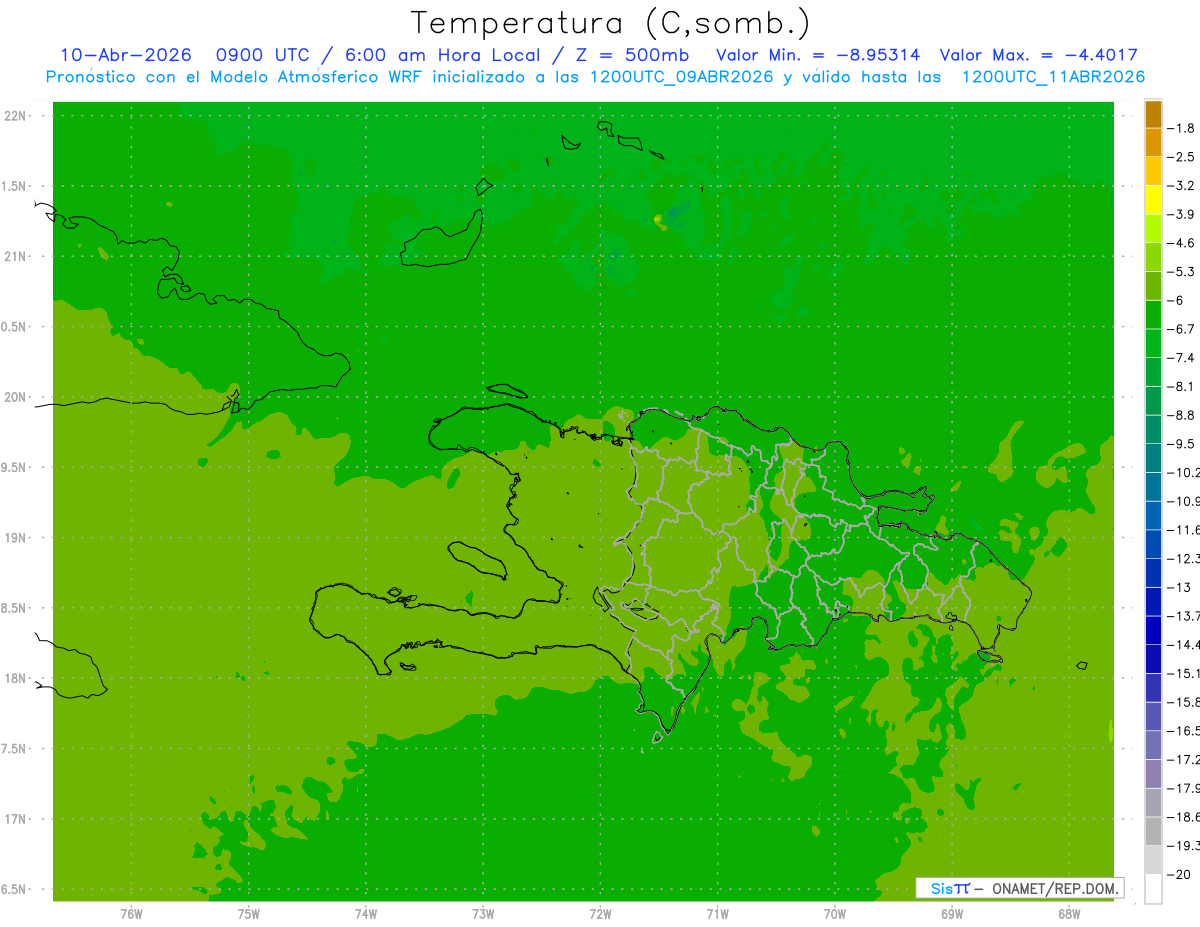This screenshot has height=927, width=1200.
Task: Click the gray -19.3 legend swatch
Action: [x=1153, y=831]
